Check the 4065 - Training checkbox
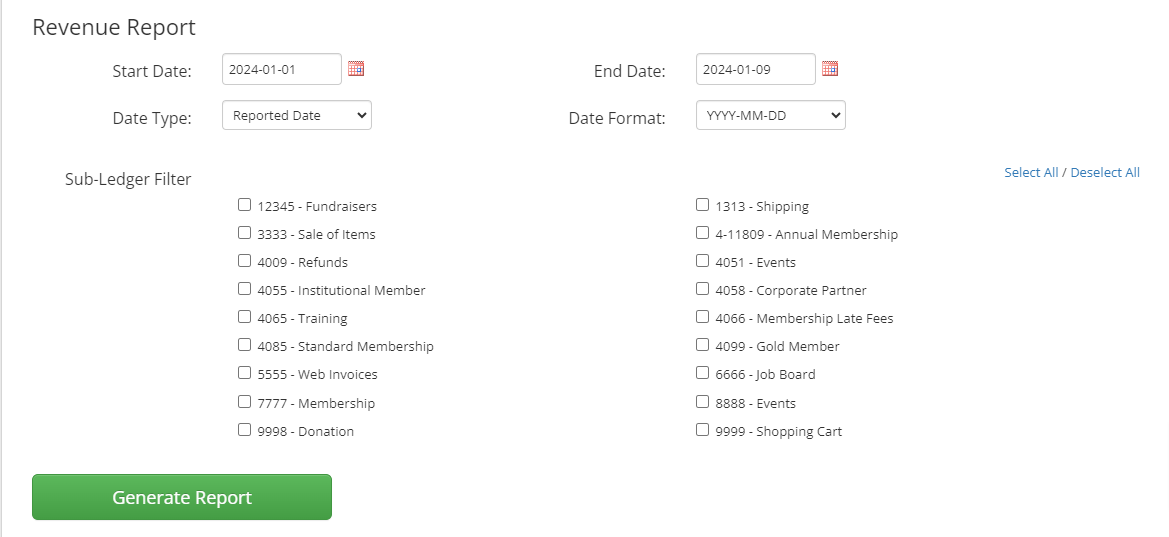The width and height of the screenshot is (1169, 537). [245, 317]
